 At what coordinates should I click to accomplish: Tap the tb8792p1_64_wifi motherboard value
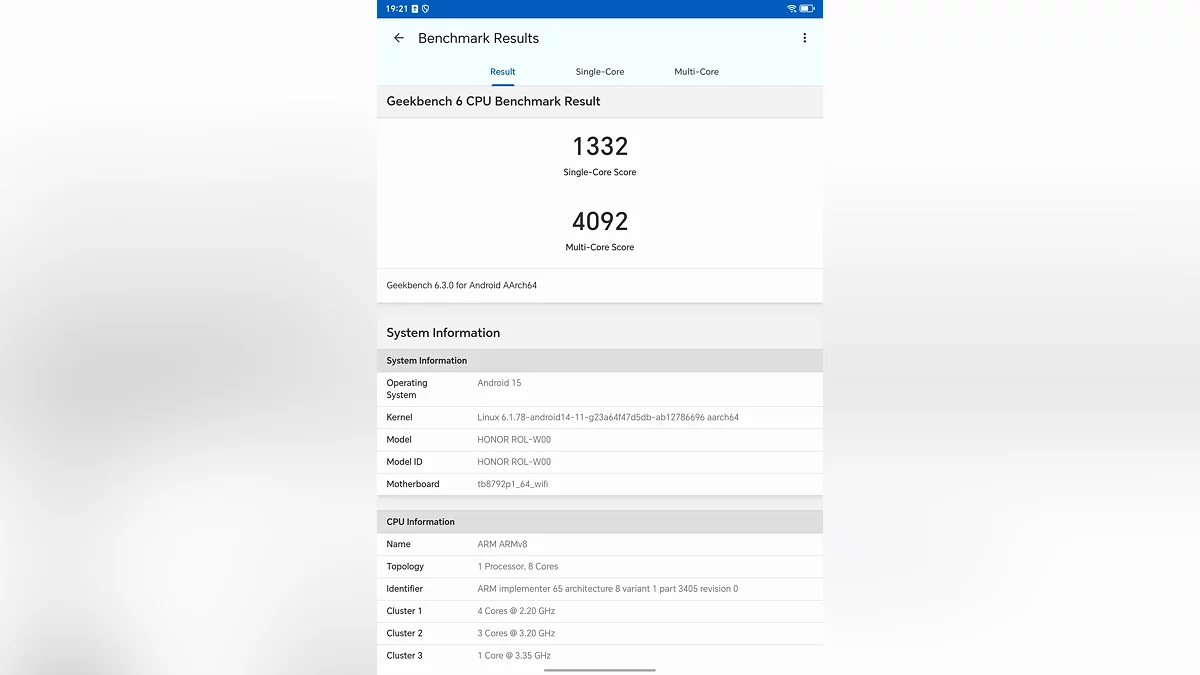(513, 484)
